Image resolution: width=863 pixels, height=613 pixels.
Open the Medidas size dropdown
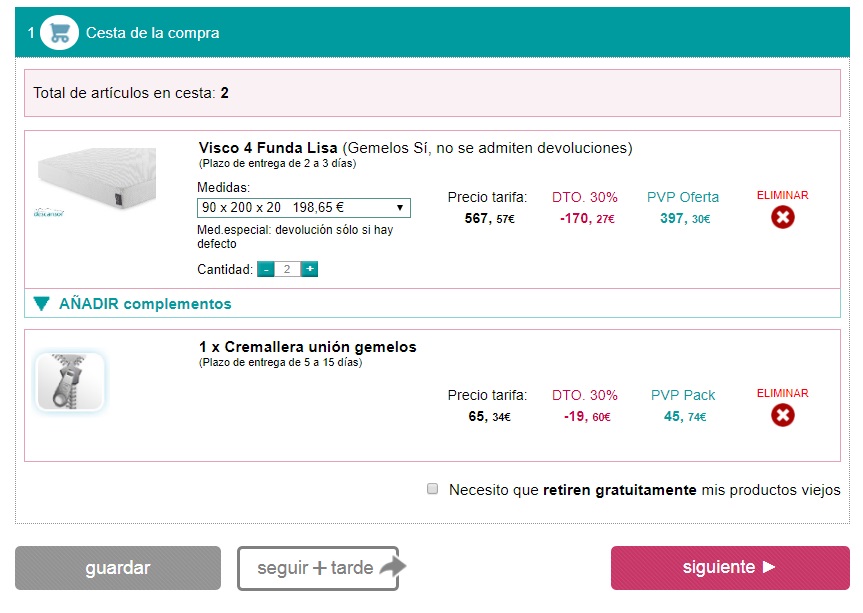click(x=303, y=208)
